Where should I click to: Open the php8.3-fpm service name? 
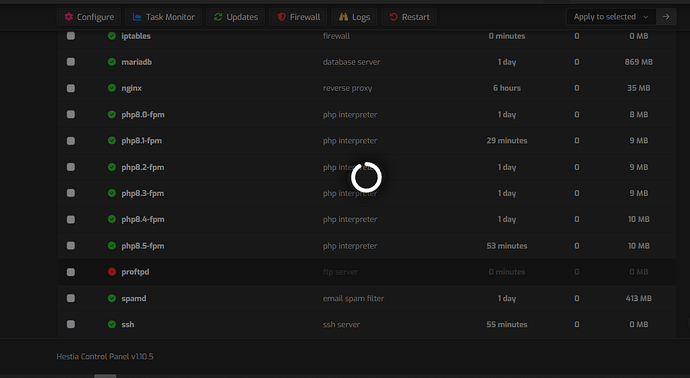pyautogui.click(x=143, y=193)
